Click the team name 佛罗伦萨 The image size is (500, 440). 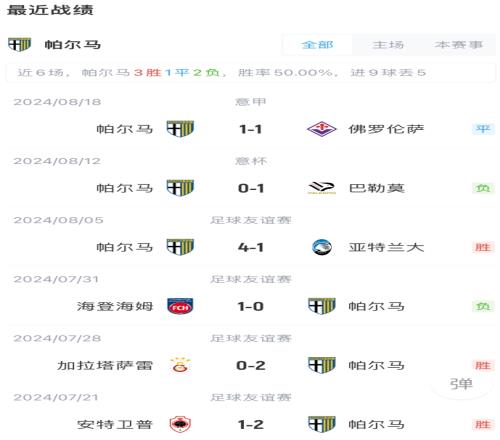click(386, 129)
